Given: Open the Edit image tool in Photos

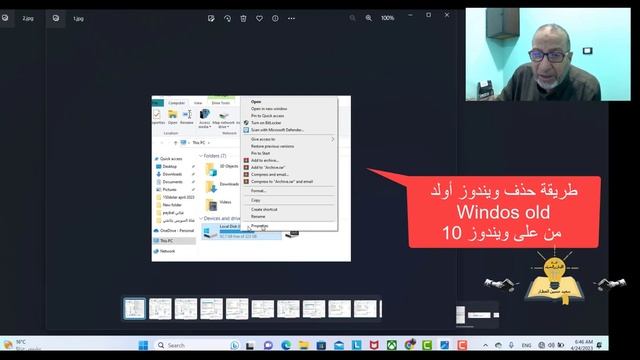Looking at the screenshot, I should tap(211, 18).
